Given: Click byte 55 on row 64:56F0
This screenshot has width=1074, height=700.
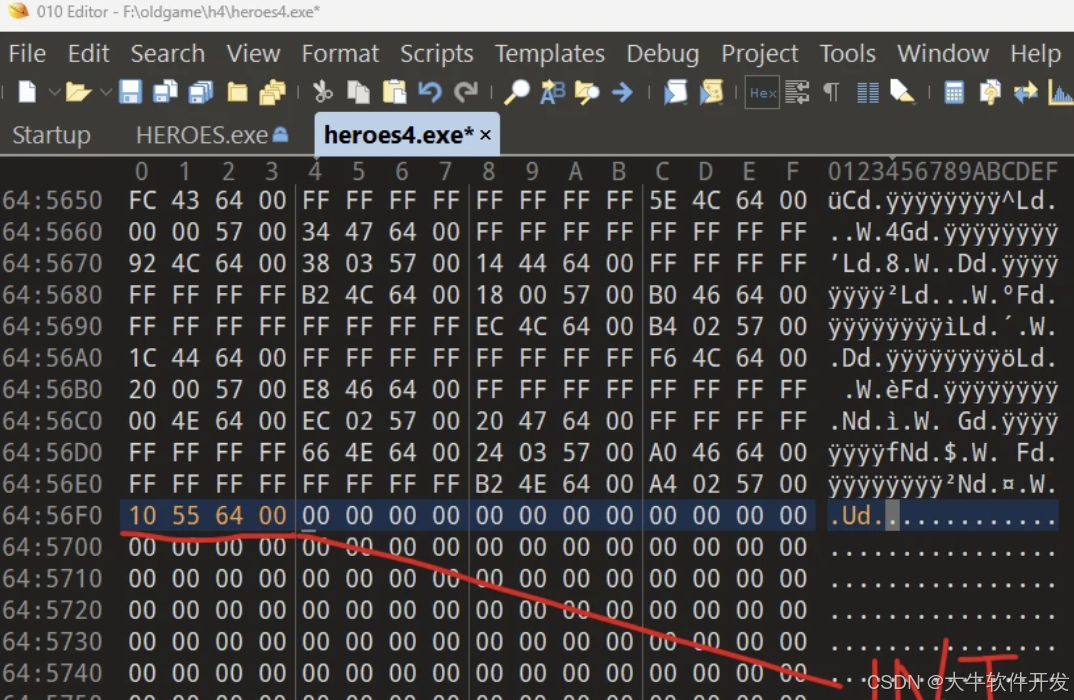Looking at the screenshot, I should tap(186, 516).
